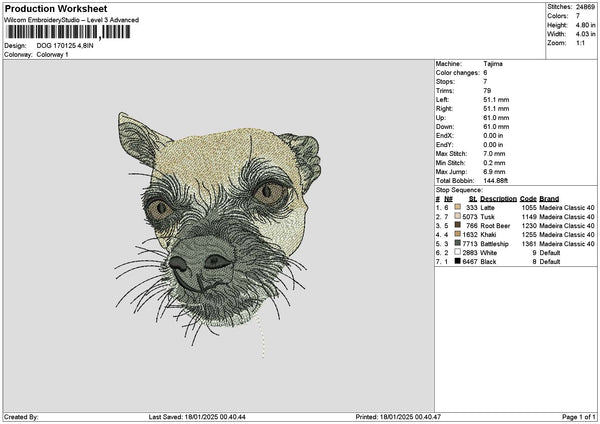Click 'Madeira Classic 40' in the Khaki row
The image size is (600, 424).
pyautogui.click(x=567, y=235)
